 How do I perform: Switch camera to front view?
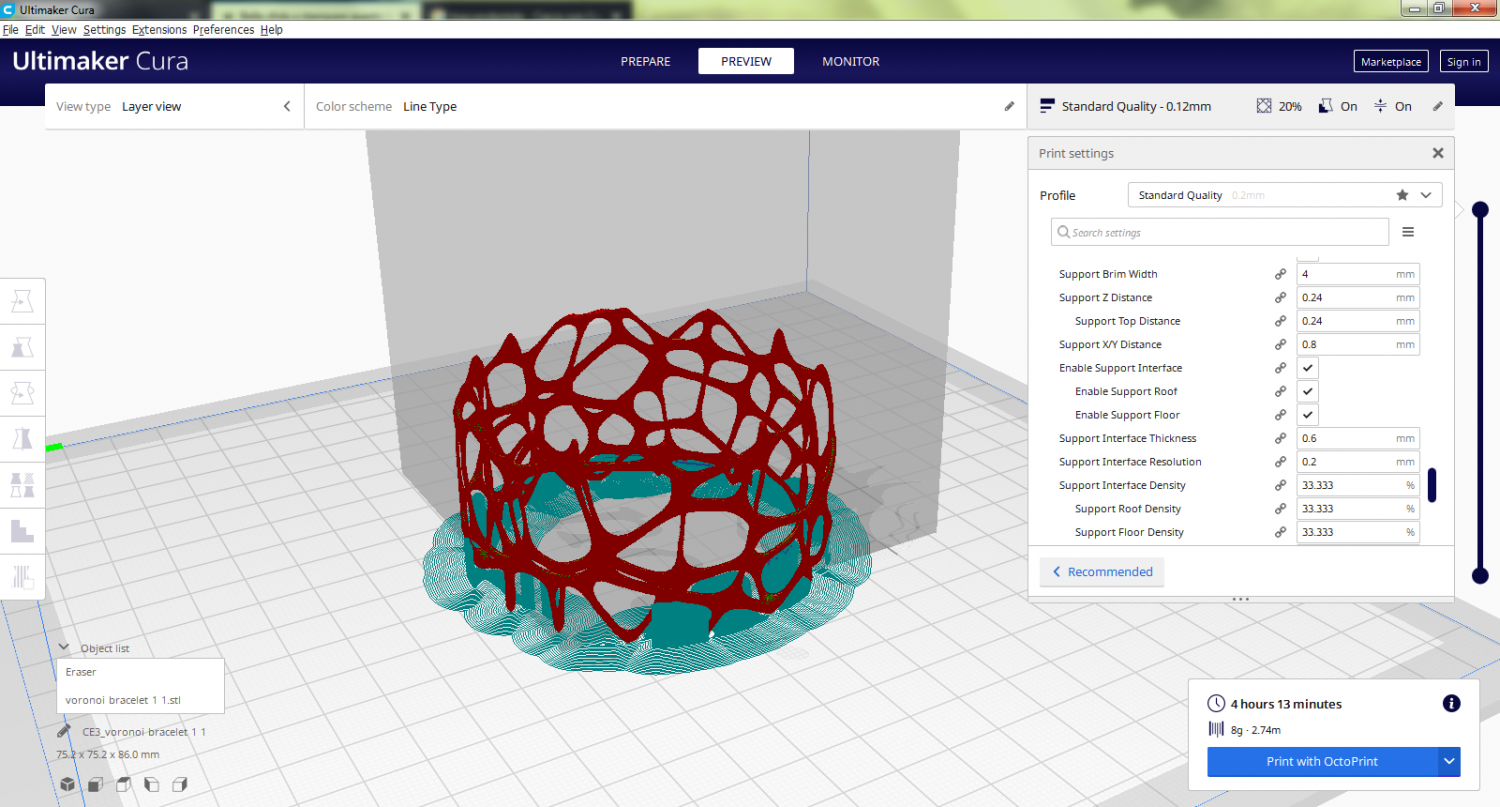95,785
